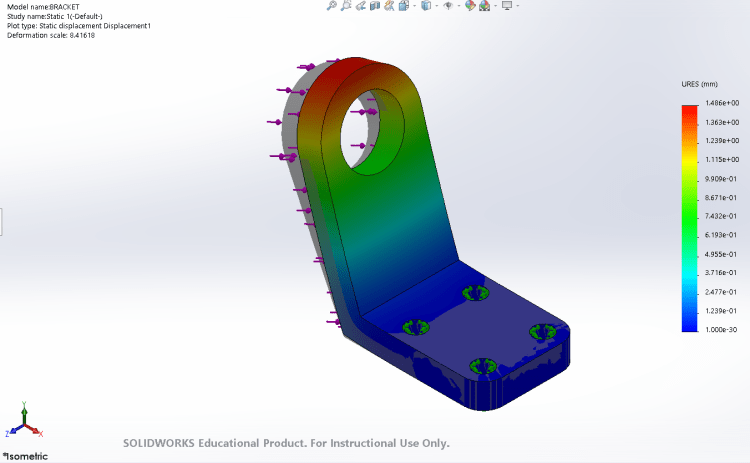
Task: Open the Display Style dropdown arrow
Action: point(436,6)
